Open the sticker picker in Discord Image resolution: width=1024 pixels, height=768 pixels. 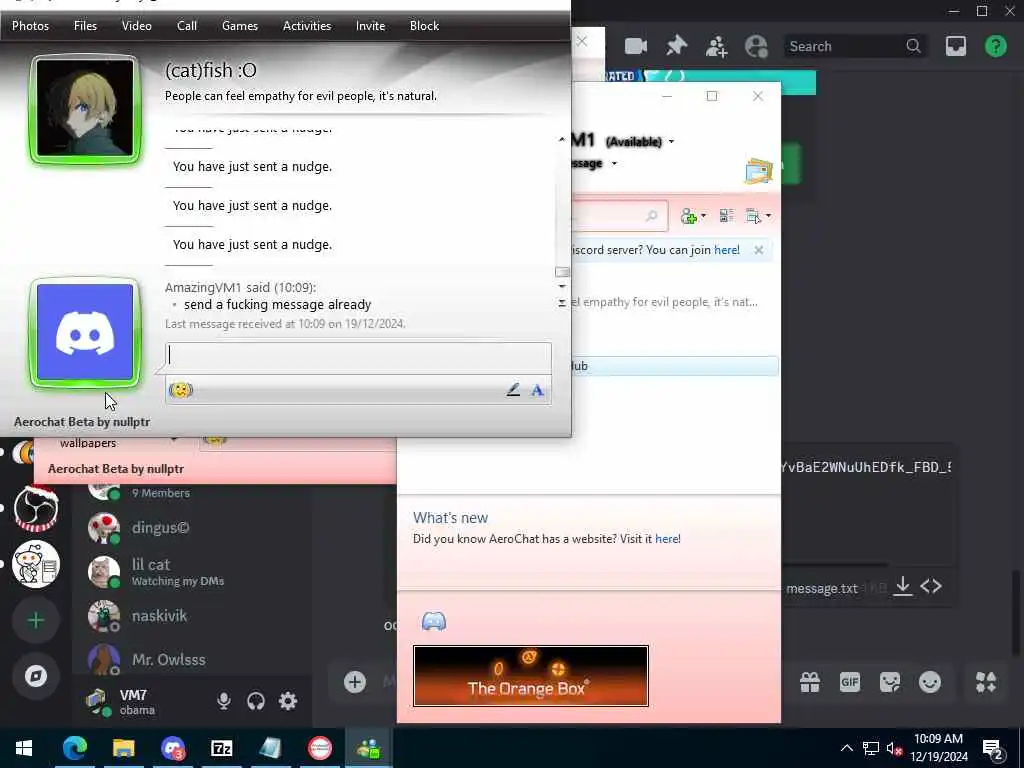point(889,682)
